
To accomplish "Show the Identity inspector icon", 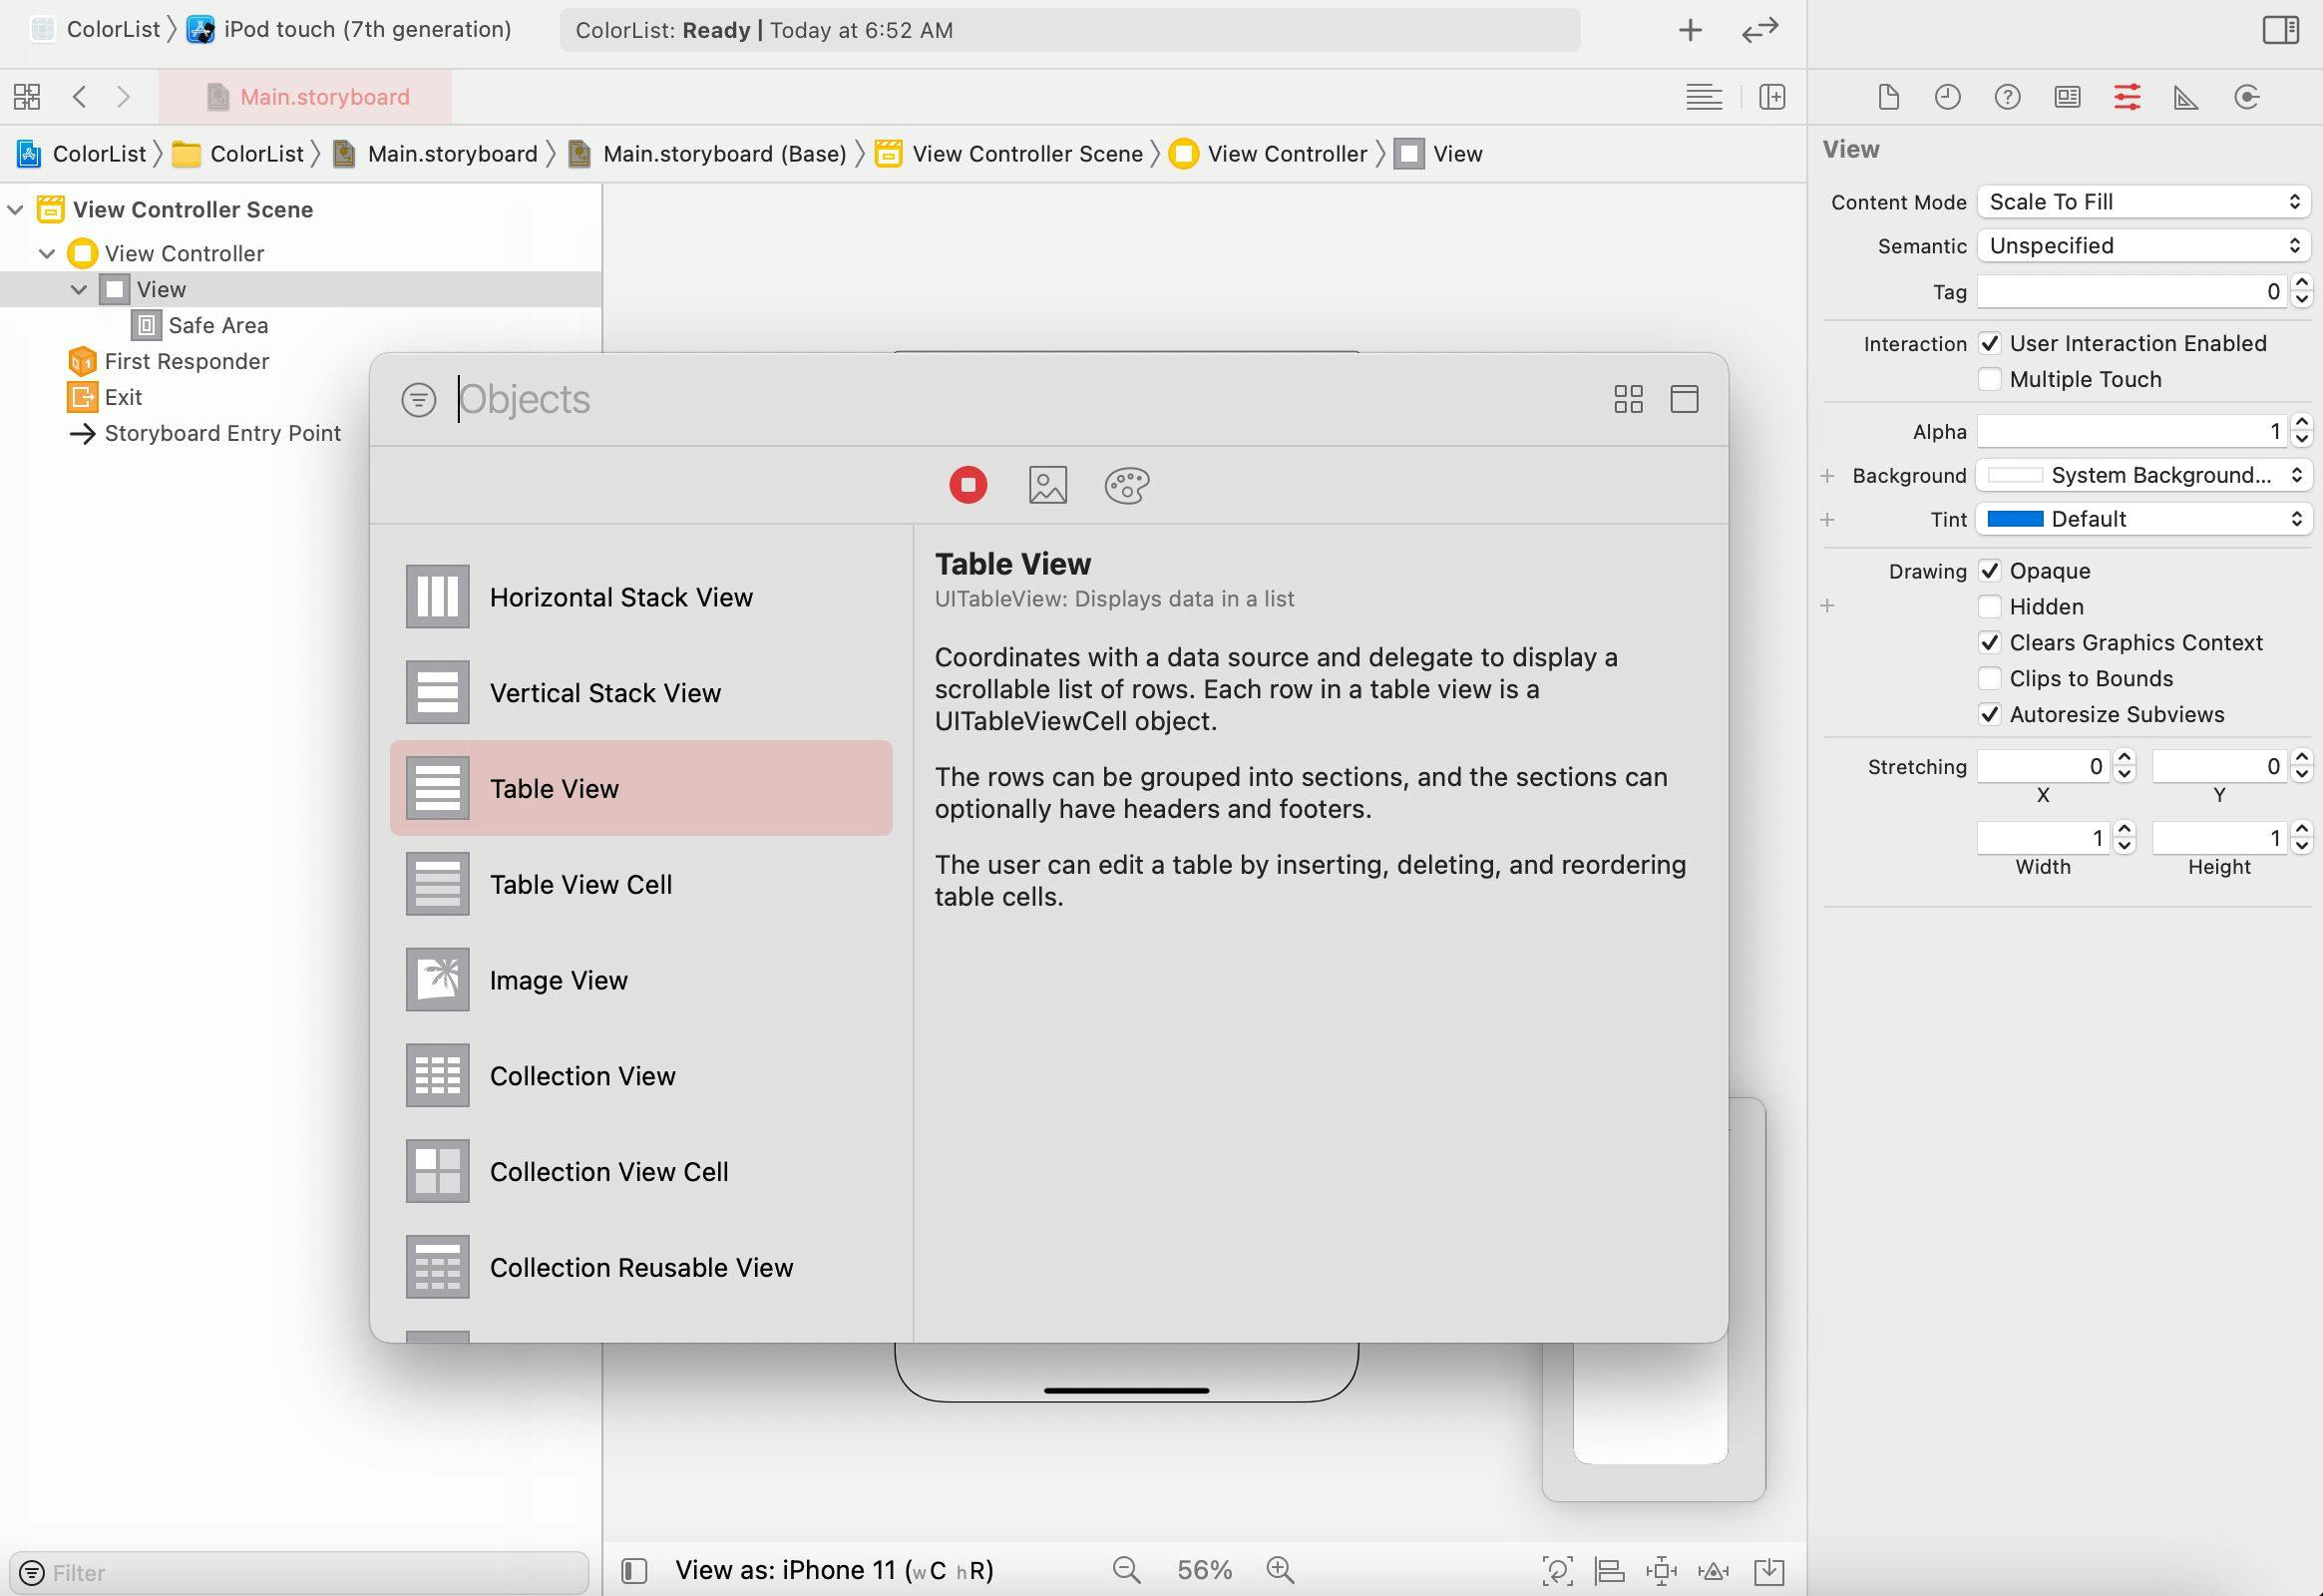I will pyautogui.click(x=2067, y=97).
